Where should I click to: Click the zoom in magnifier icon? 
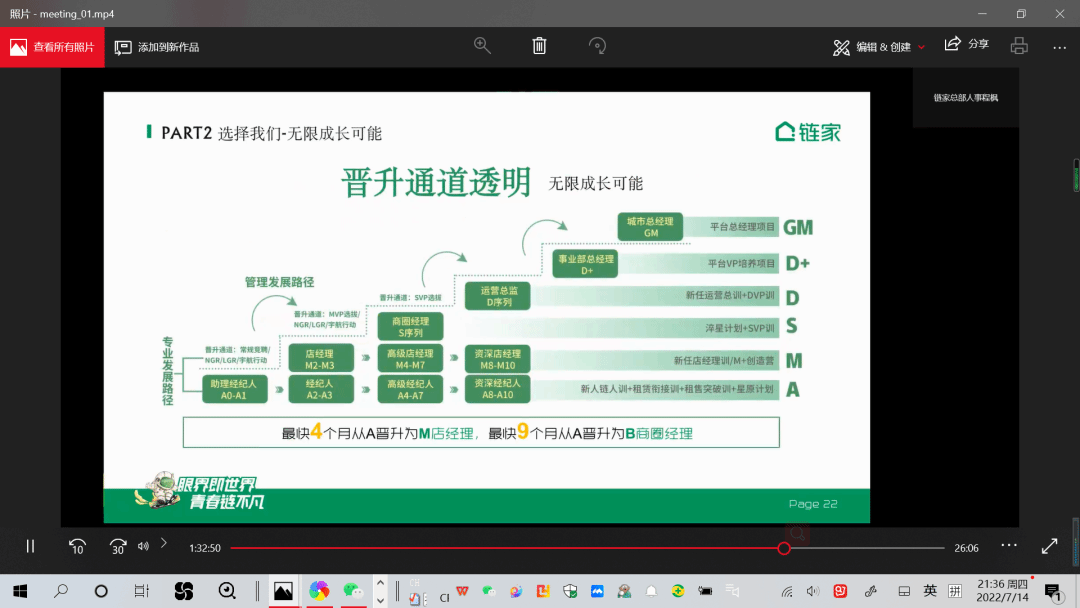click(482, 46)
